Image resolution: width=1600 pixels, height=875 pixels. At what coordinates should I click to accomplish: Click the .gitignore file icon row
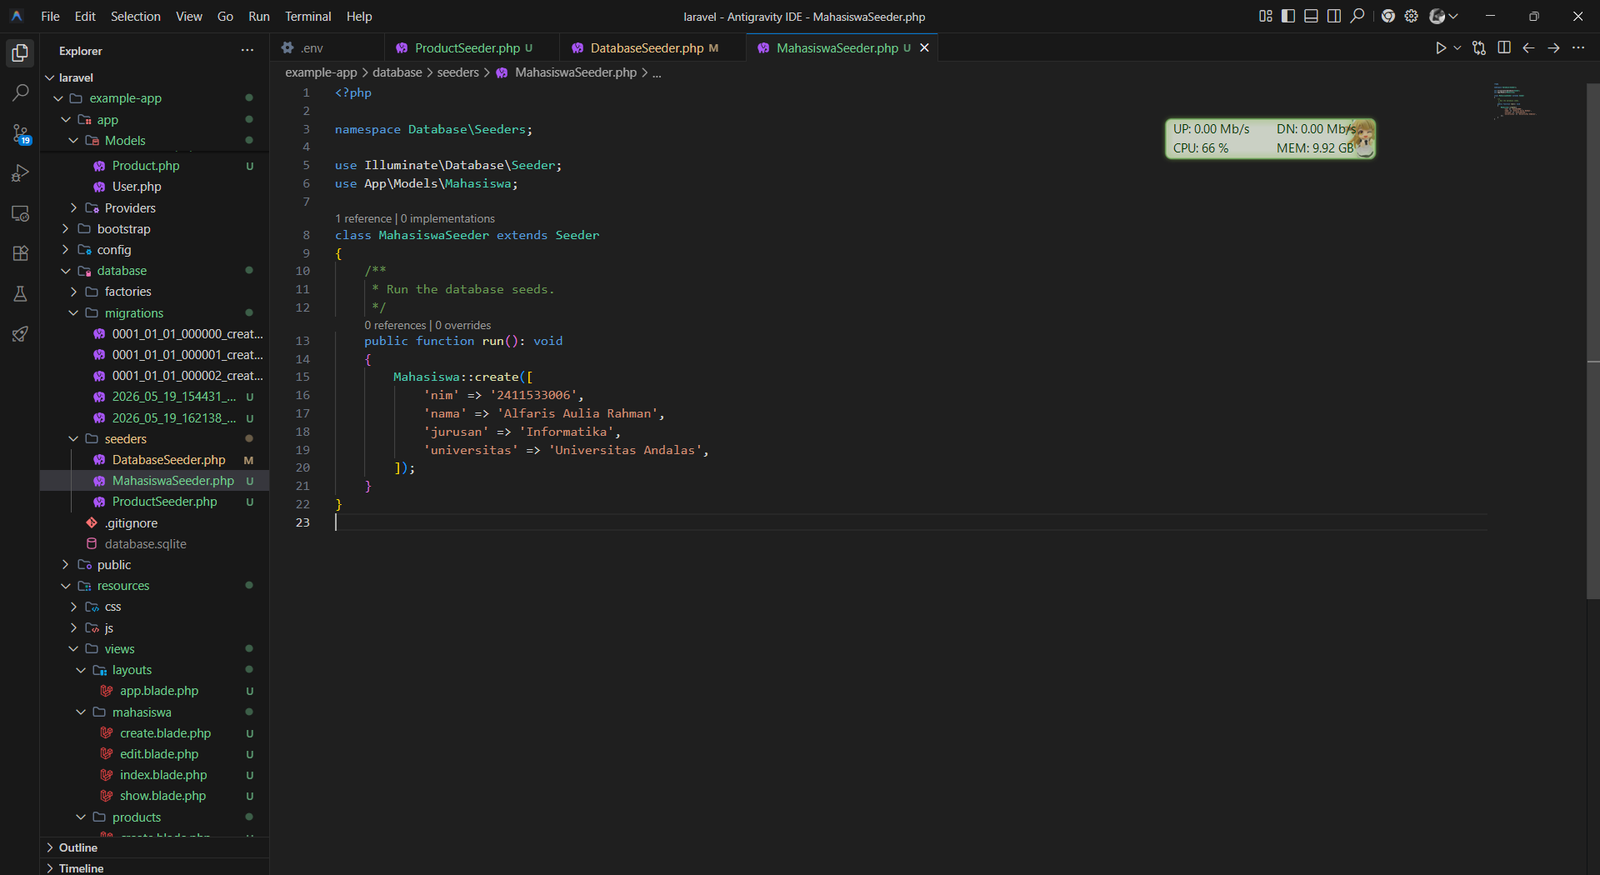(x=154, y=523)
